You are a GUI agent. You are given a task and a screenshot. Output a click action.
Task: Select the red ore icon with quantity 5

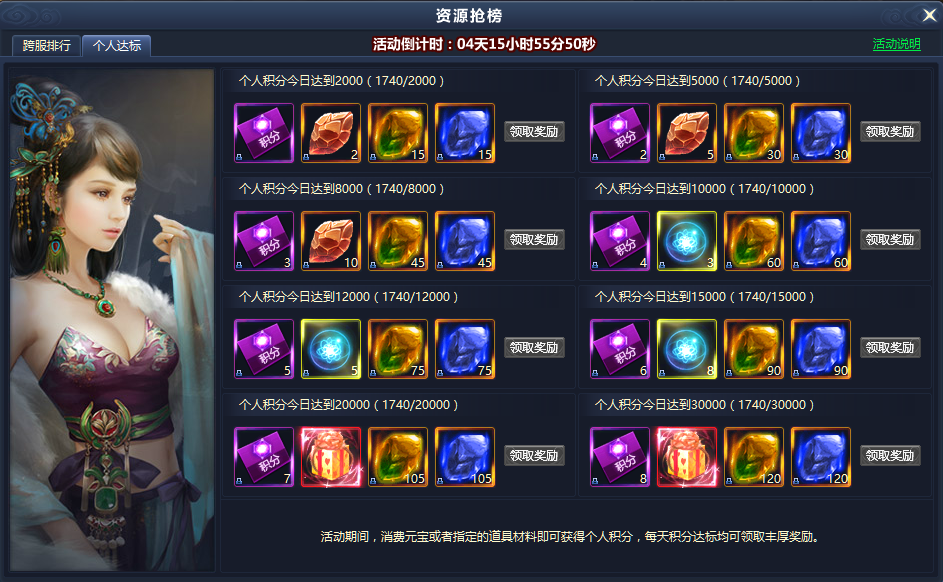point(687,133)
